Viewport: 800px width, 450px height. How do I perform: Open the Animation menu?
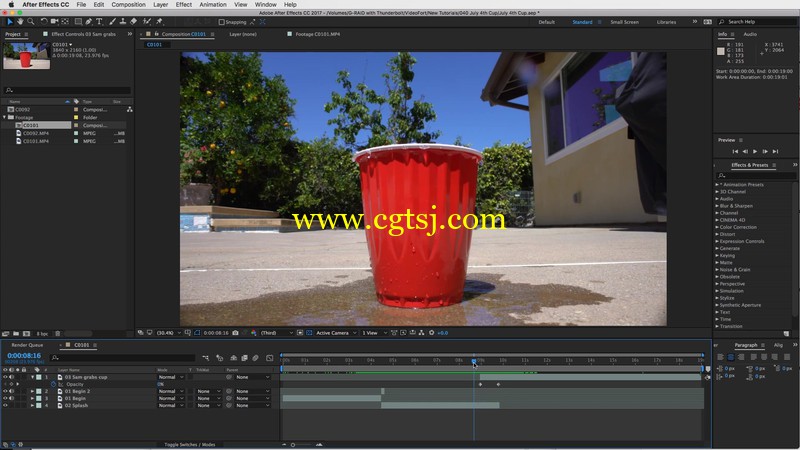click(x=213, y=5)
